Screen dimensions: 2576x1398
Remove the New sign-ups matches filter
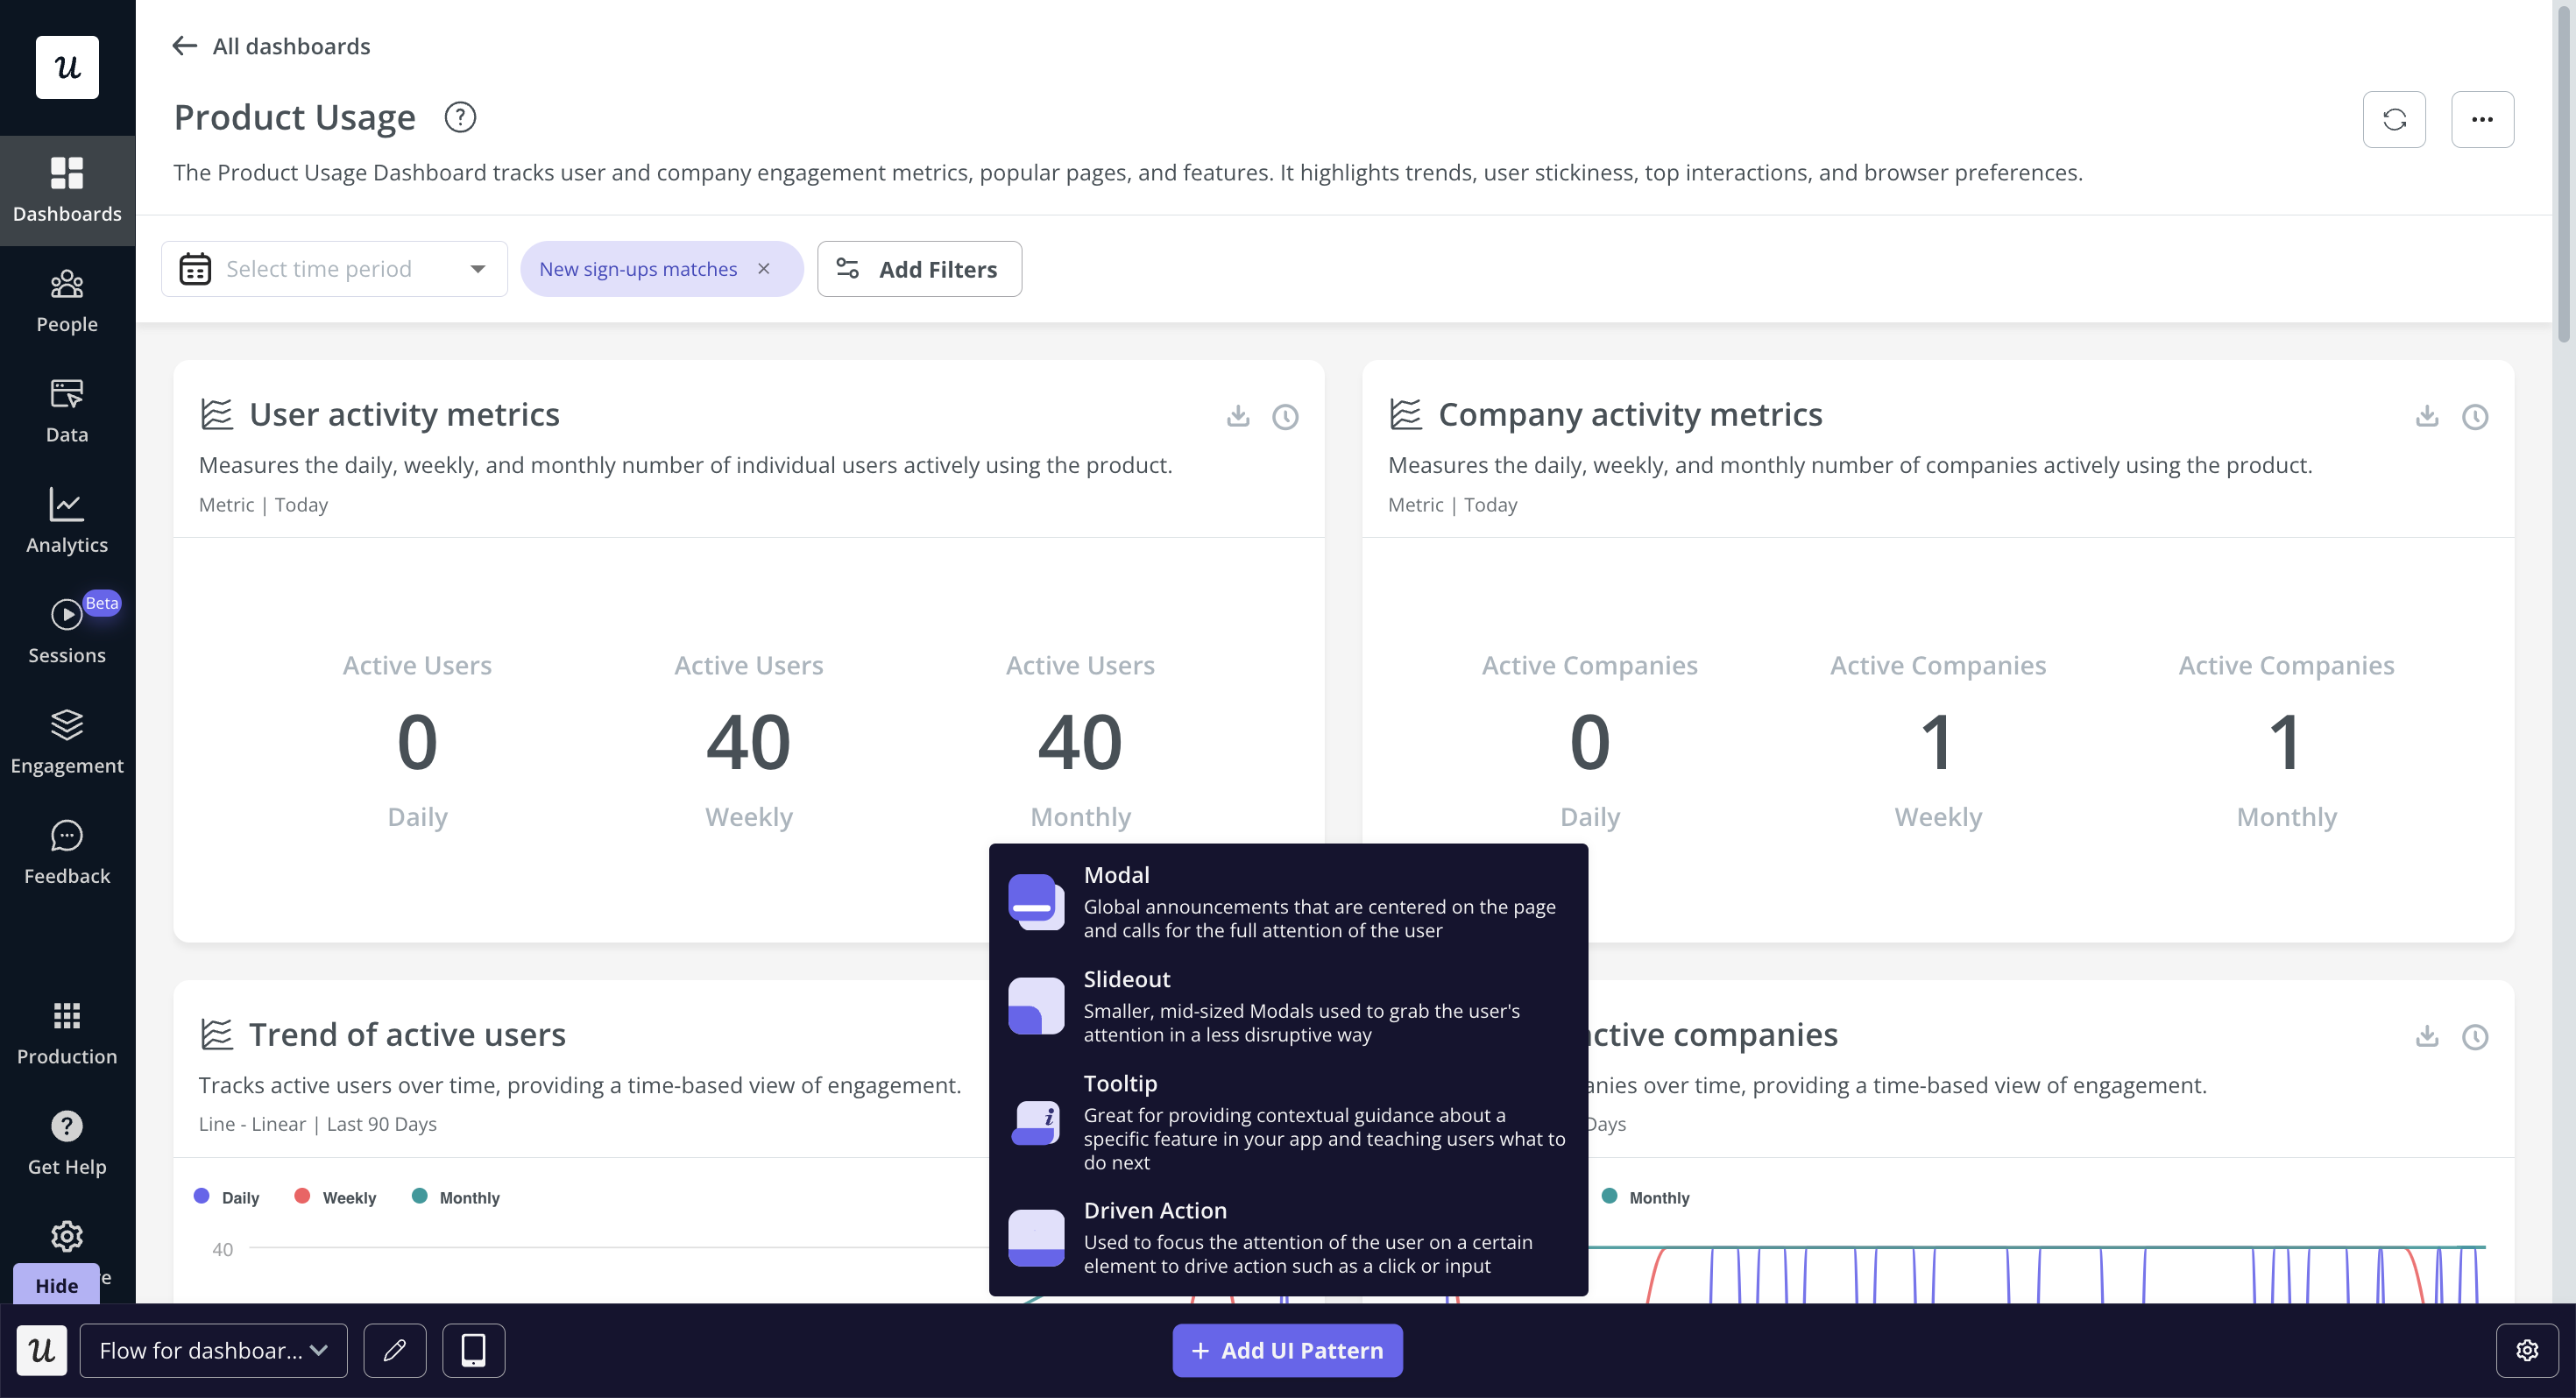[767, 269]
